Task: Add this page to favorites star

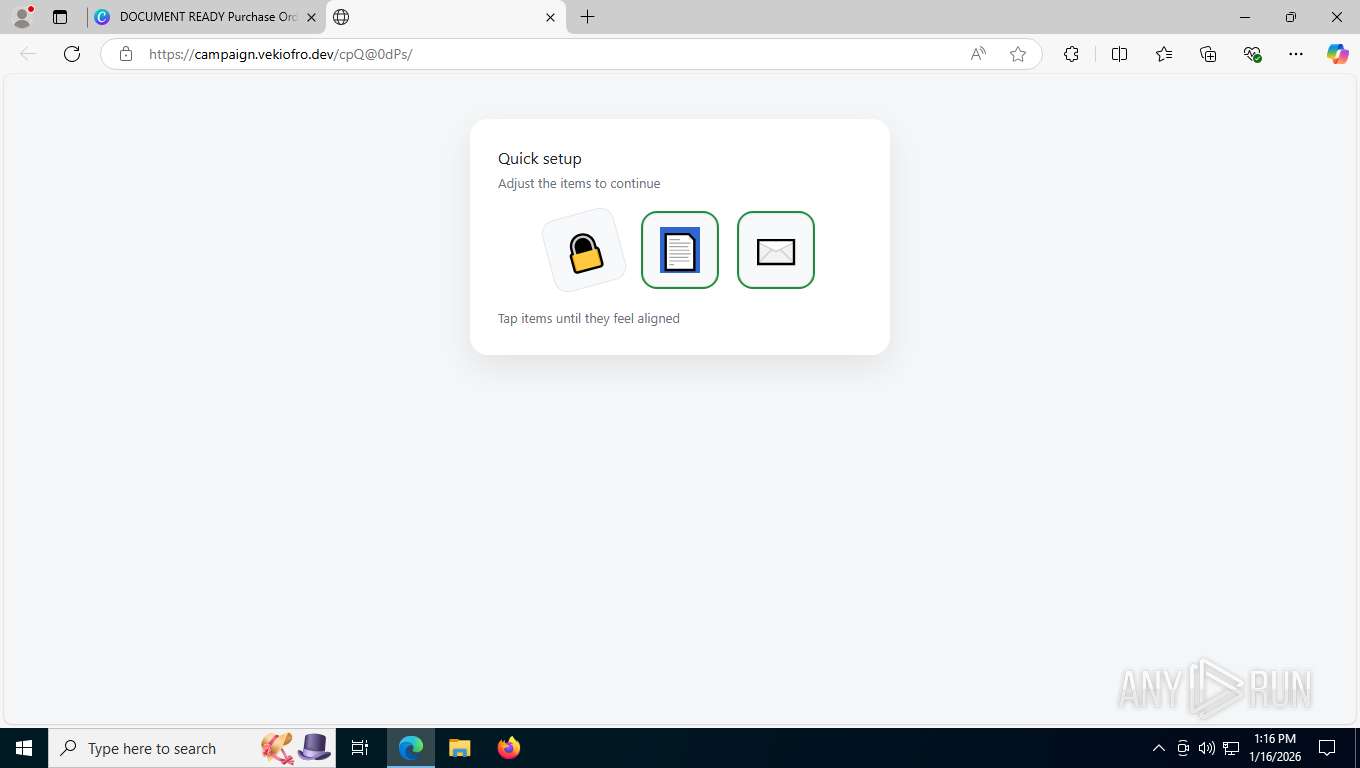Action: tap(1018, 54)
